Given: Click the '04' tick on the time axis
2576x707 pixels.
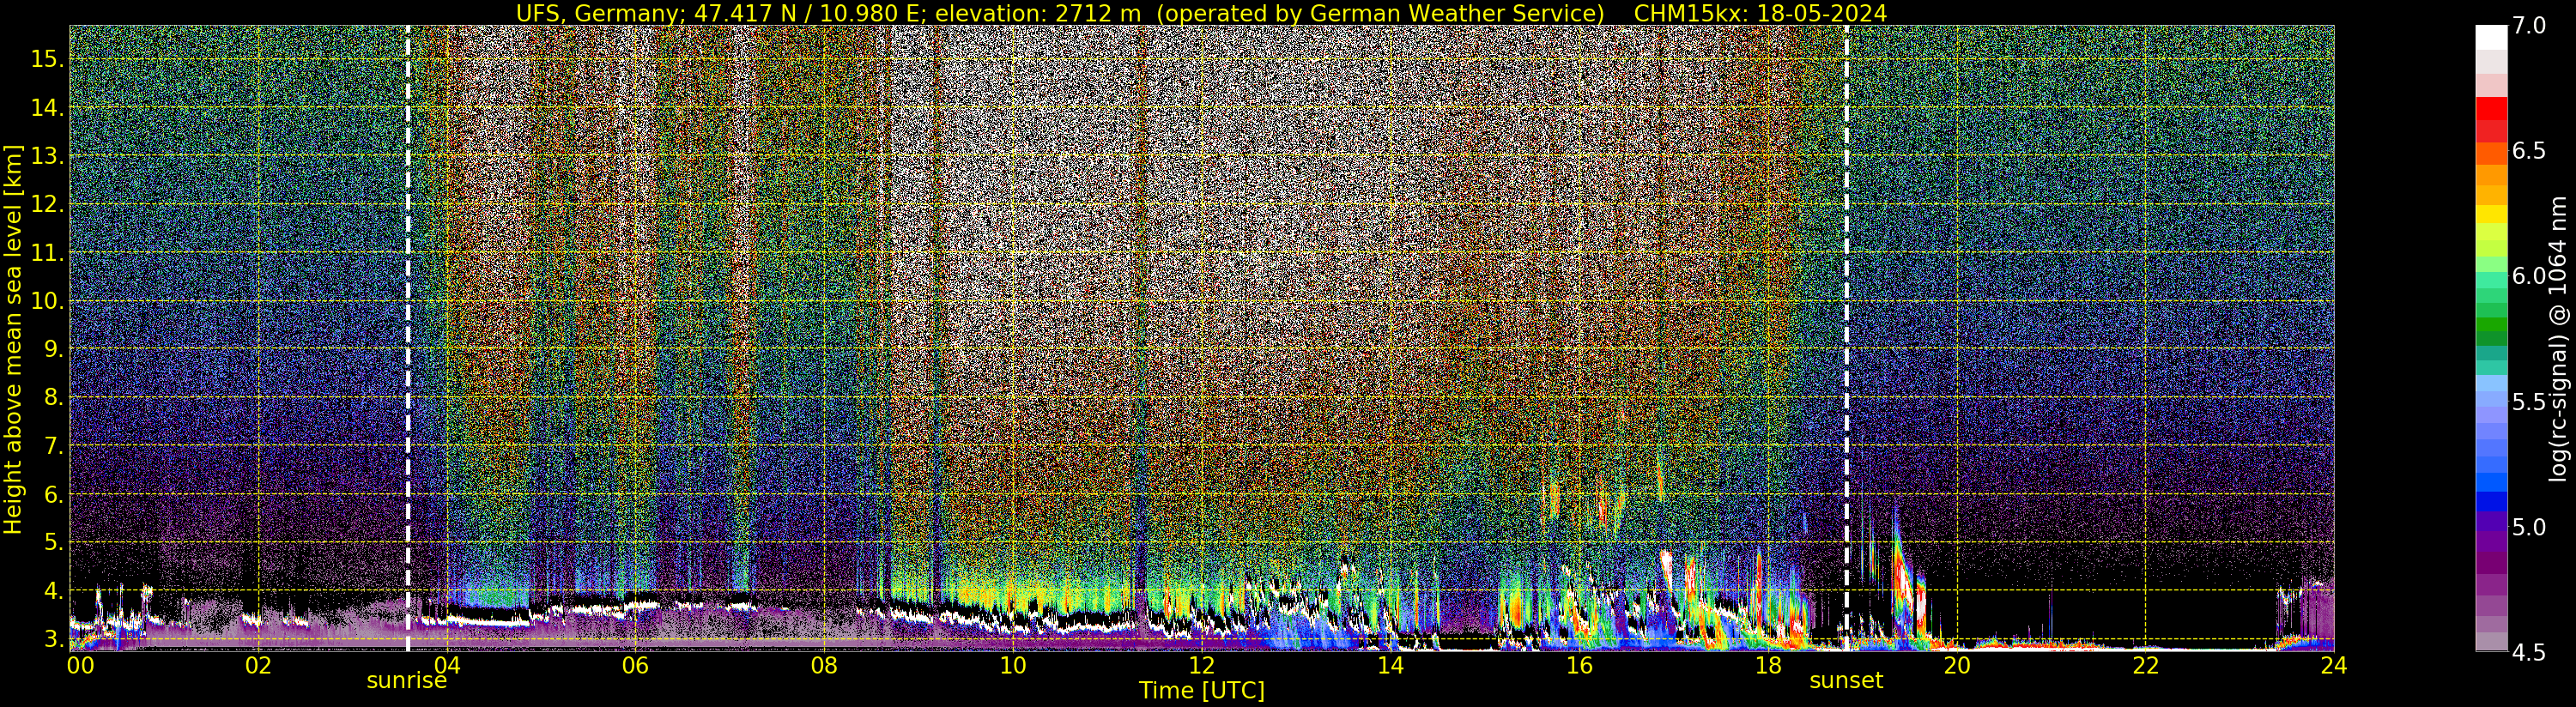Looking at the screenshot, I should pyautogui.click(x=446, y=665).
